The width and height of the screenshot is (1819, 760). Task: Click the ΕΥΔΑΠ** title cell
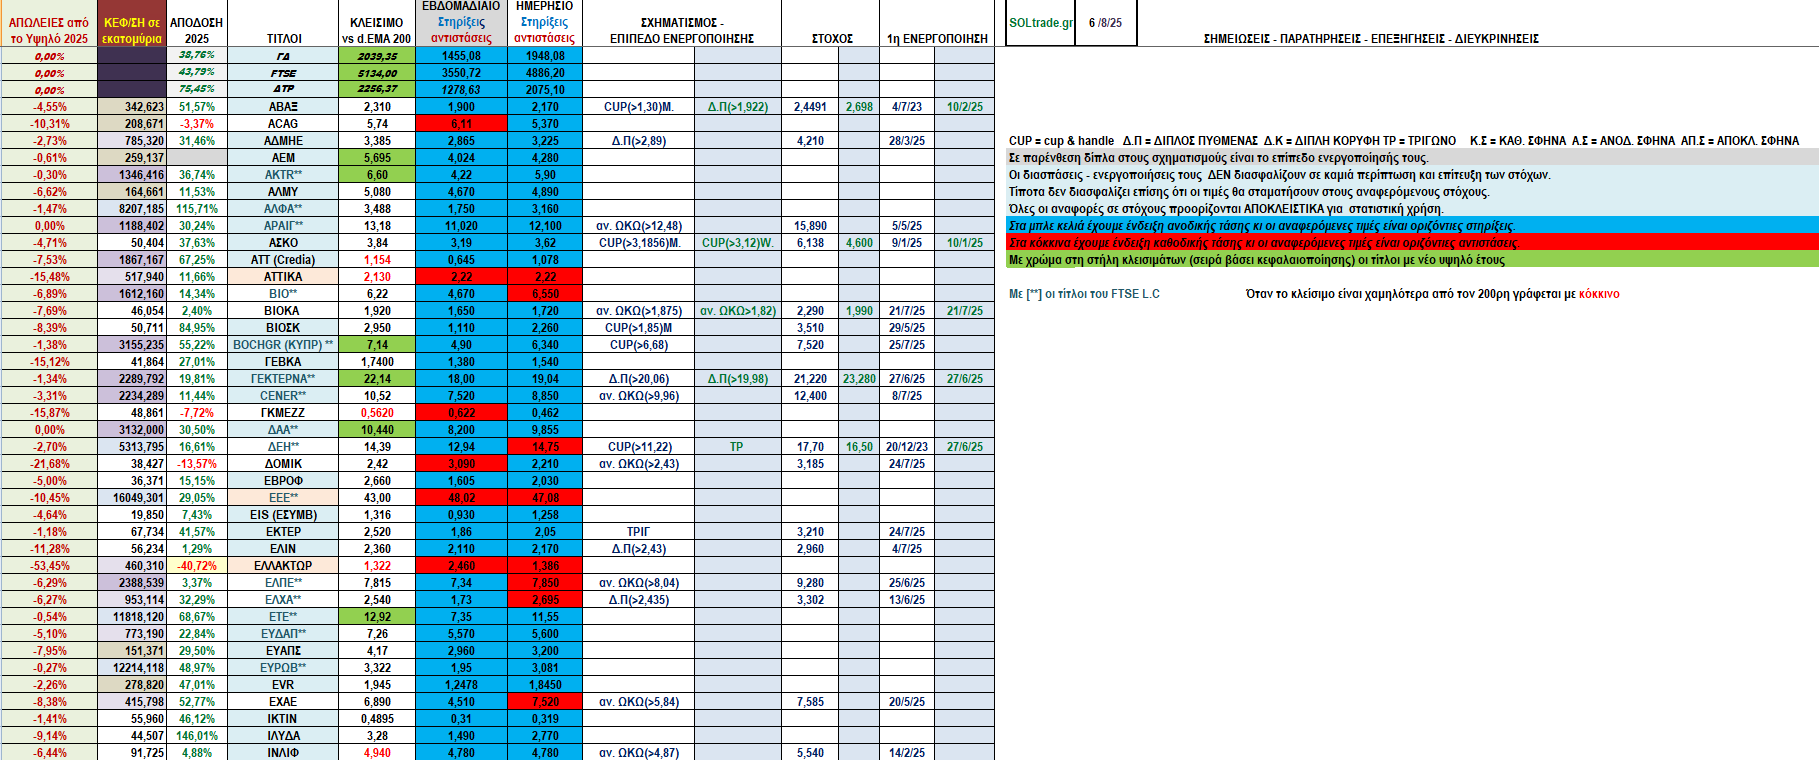point(283,634)
